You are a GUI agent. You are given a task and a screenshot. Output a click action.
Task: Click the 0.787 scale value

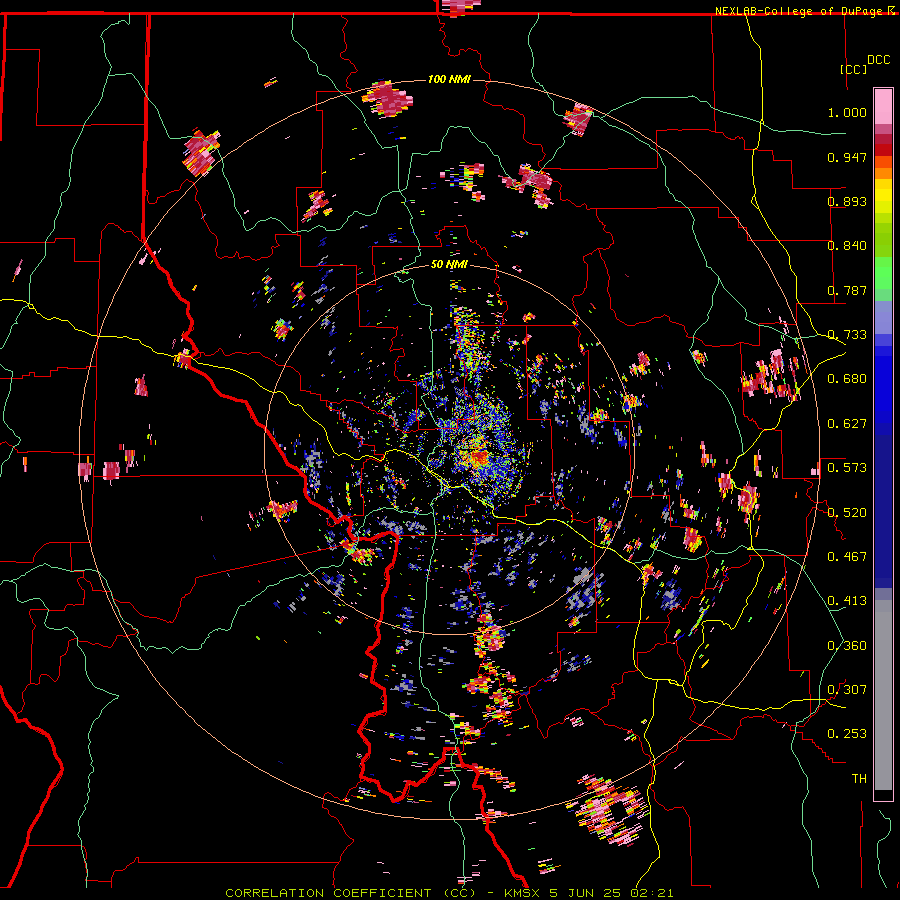(x=847, y=290)
